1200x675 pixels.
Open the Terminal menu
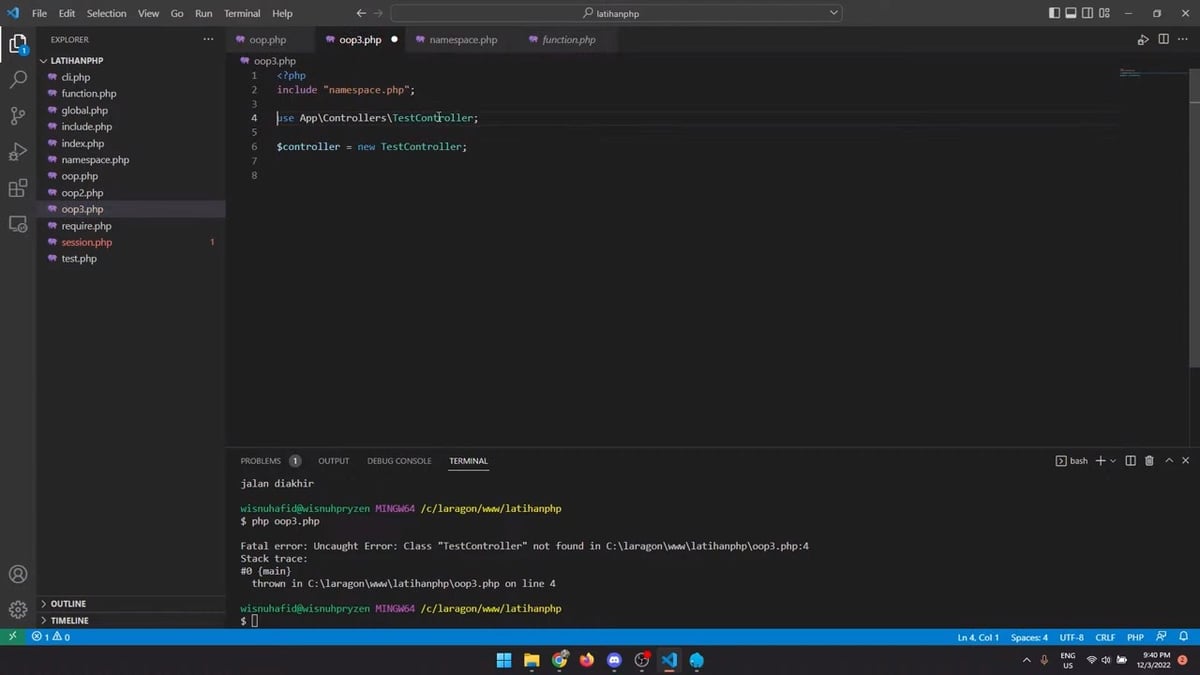[x=241, y=13]
